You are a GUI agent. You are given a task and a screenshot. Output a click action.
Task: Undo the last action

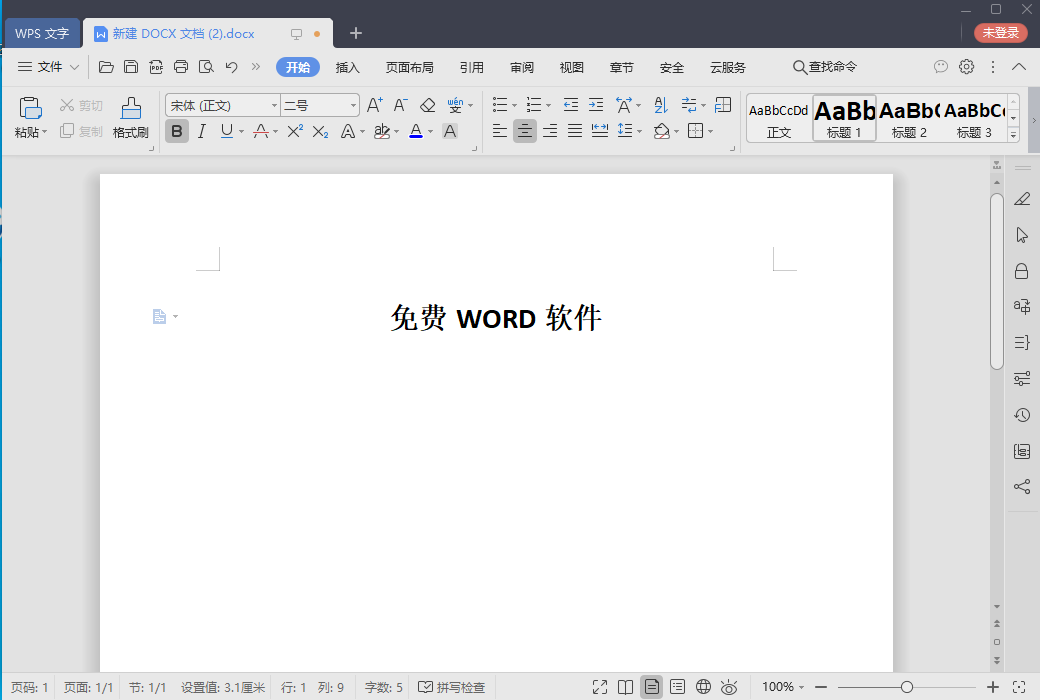pyautogui.click(x=231, y=67)
